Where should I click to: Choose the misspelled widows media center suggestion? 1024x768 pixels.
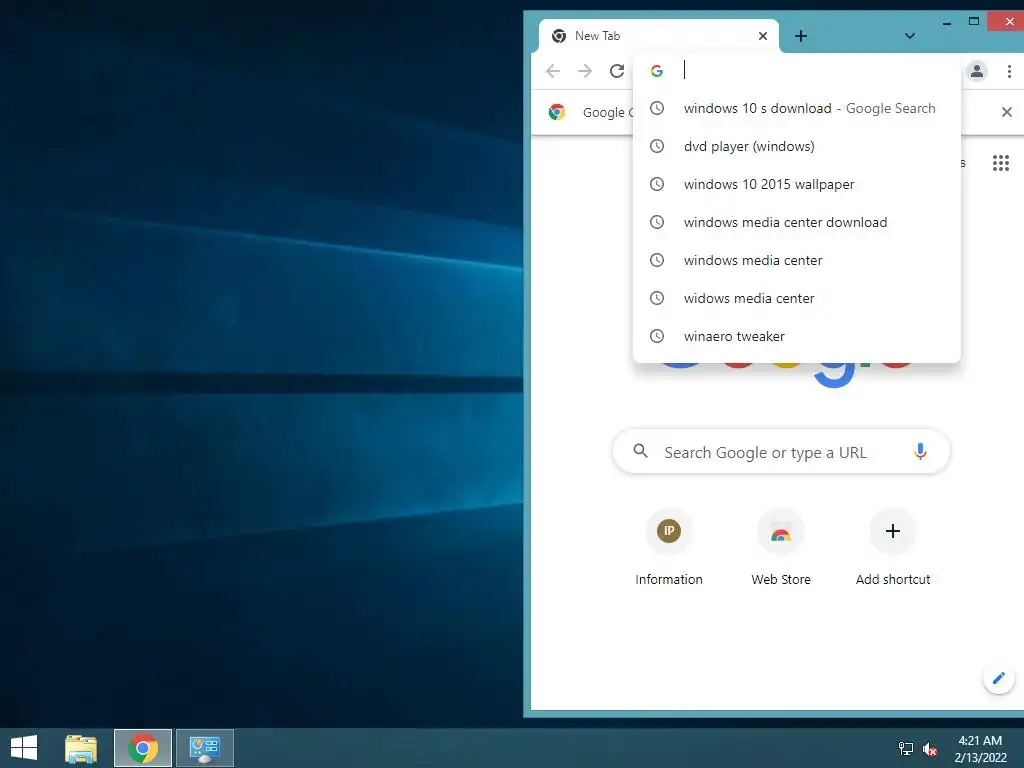pyautogui.click(x=797, y=298)
